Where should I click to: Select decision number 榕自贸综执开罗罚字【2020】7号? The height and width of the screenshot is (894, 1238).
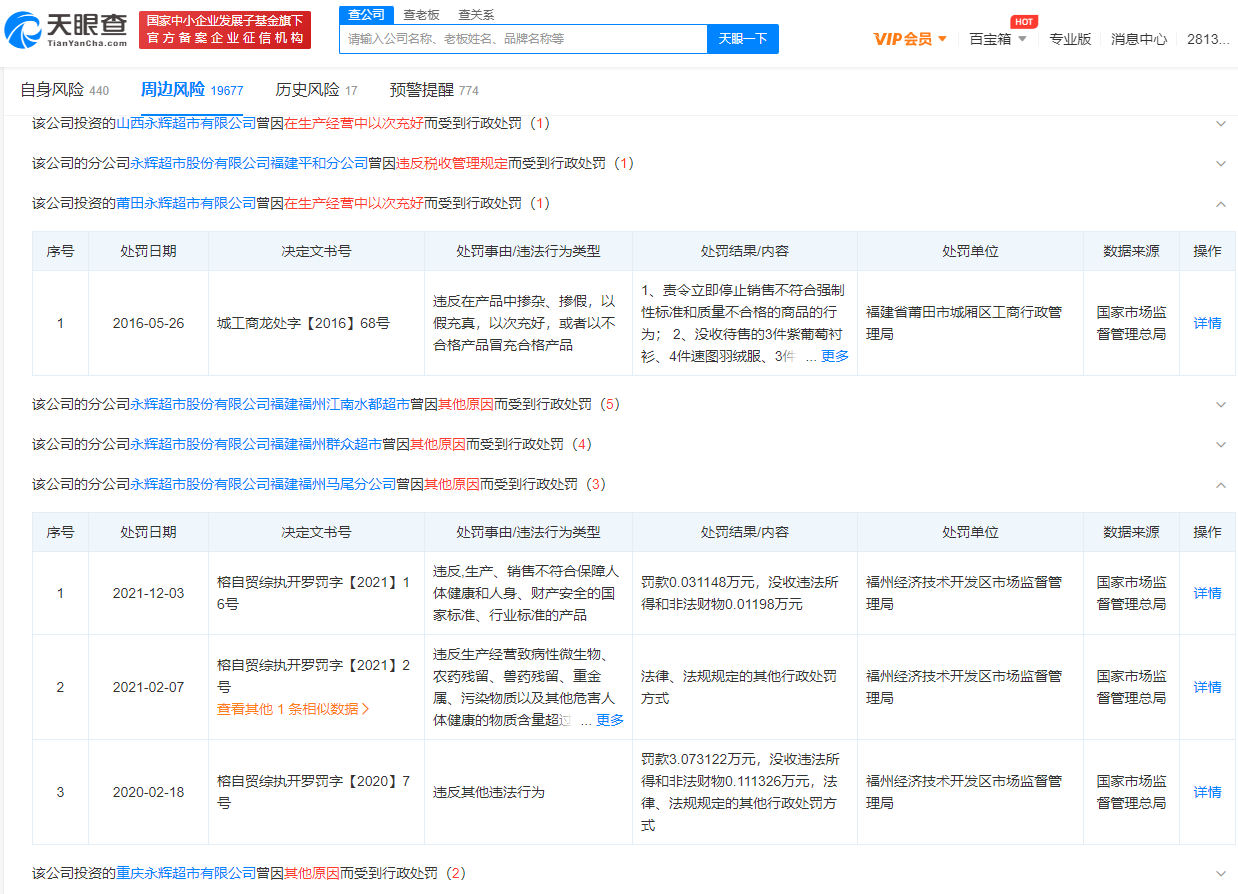(314, 792)
